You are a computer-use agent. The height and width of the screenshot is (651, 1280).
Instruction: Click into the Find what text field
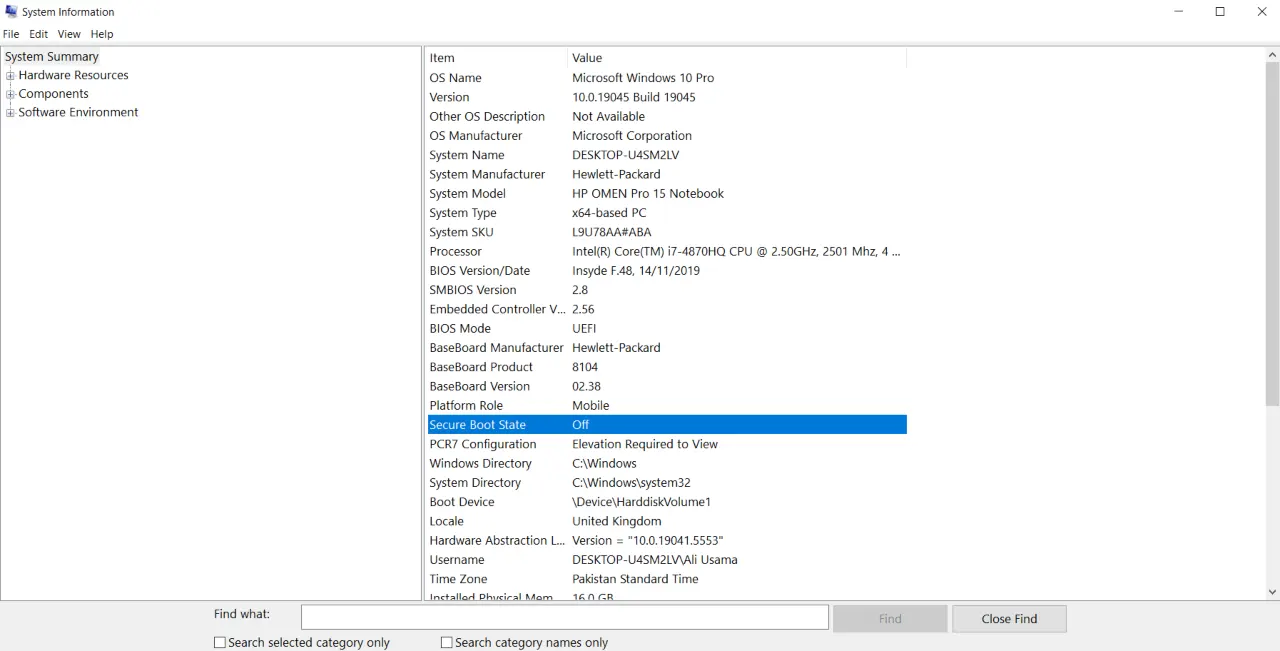coord(564,618)
